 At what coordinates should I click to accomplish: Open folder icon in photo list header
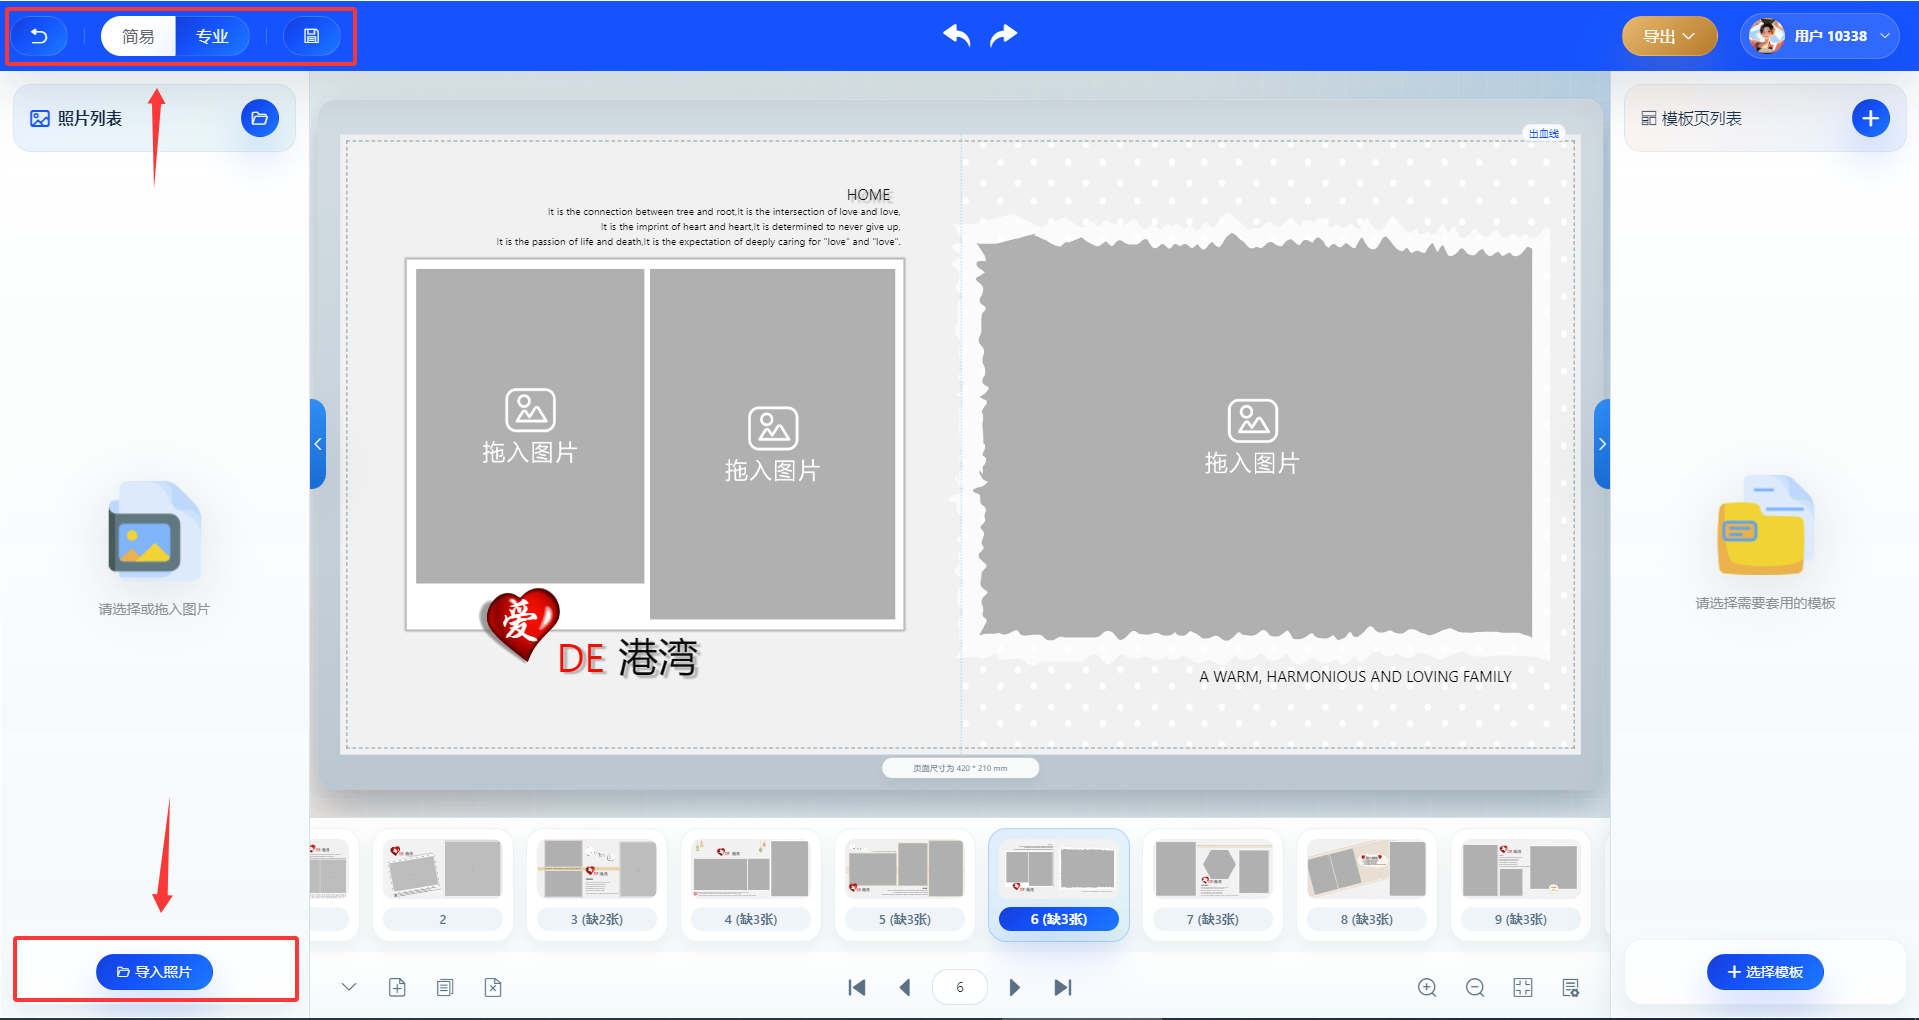(x=260, y=118)
